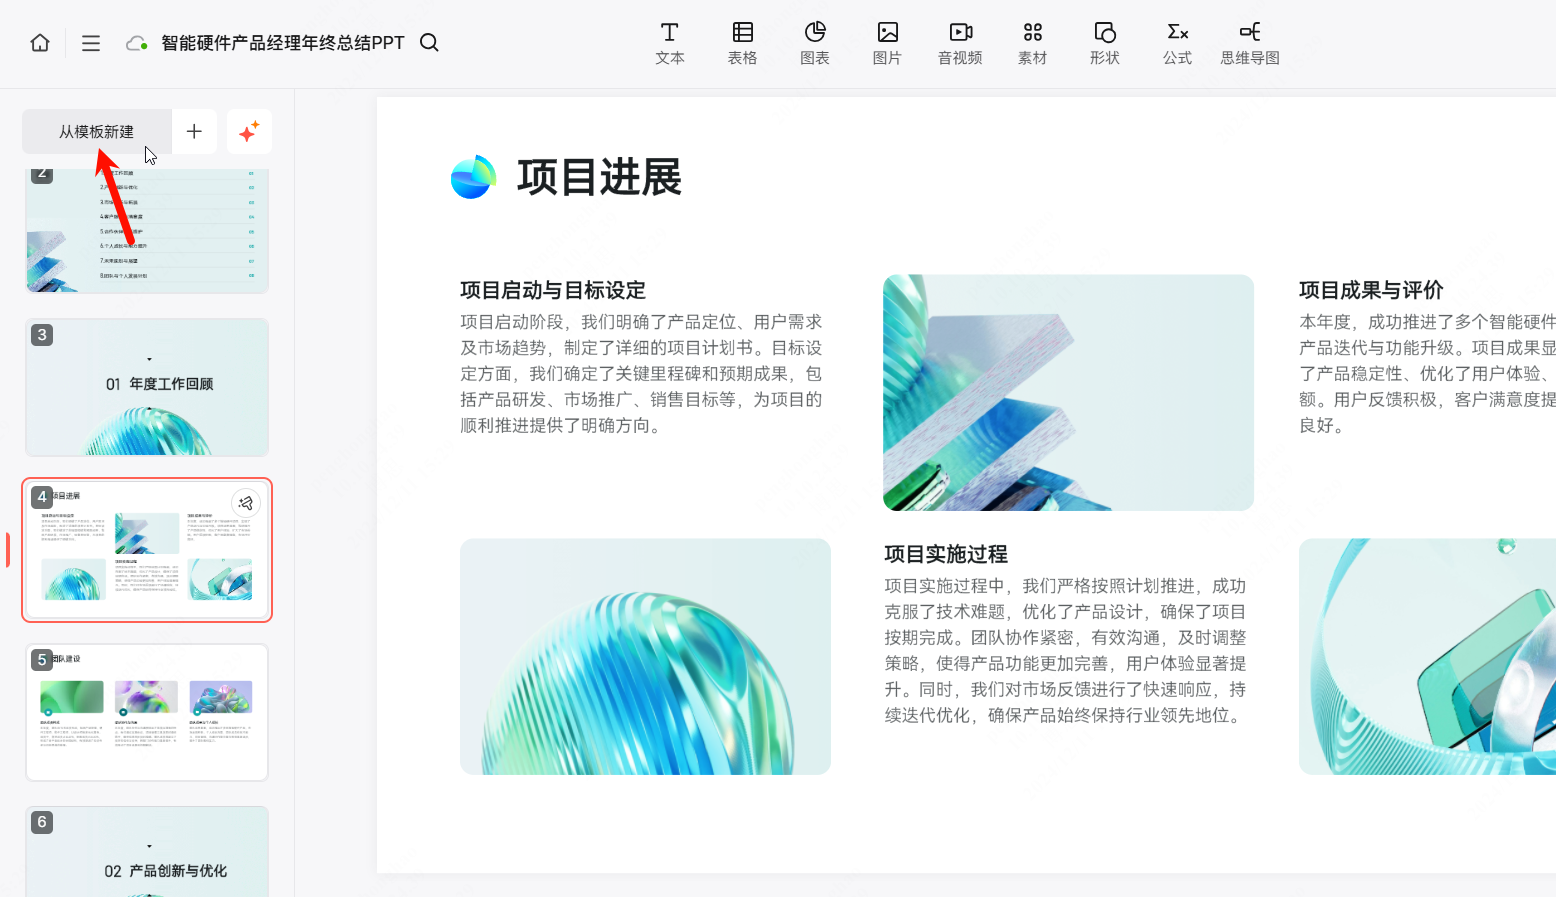Insert a table with 表格 tool
The width and height of the screenshot is (1556, 897).
click(742, 44)
